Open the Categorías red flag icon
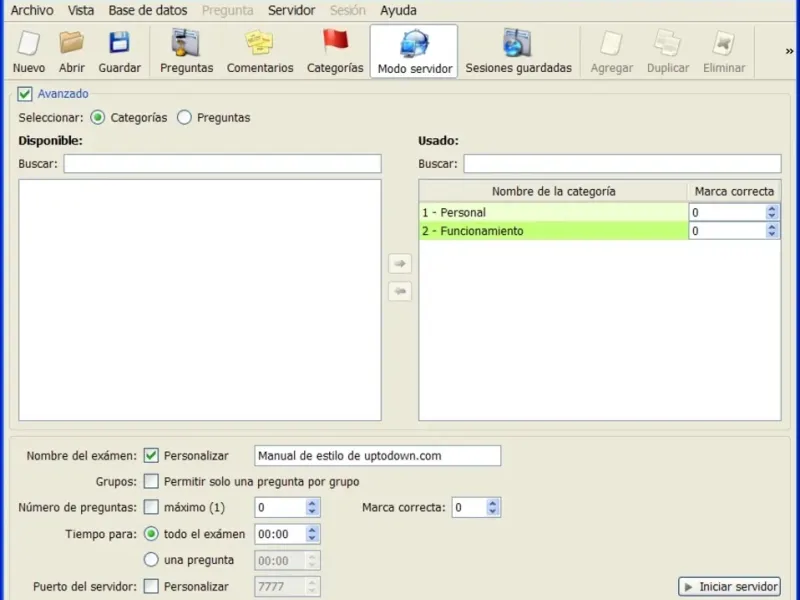The height and width of the screenshot is (600, 800). point(335,51)
